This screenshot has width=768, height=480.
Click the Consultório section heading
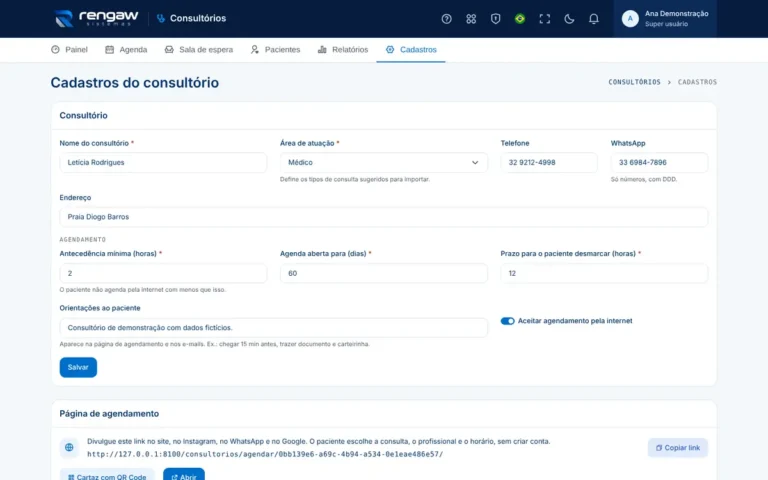(83, 116)
